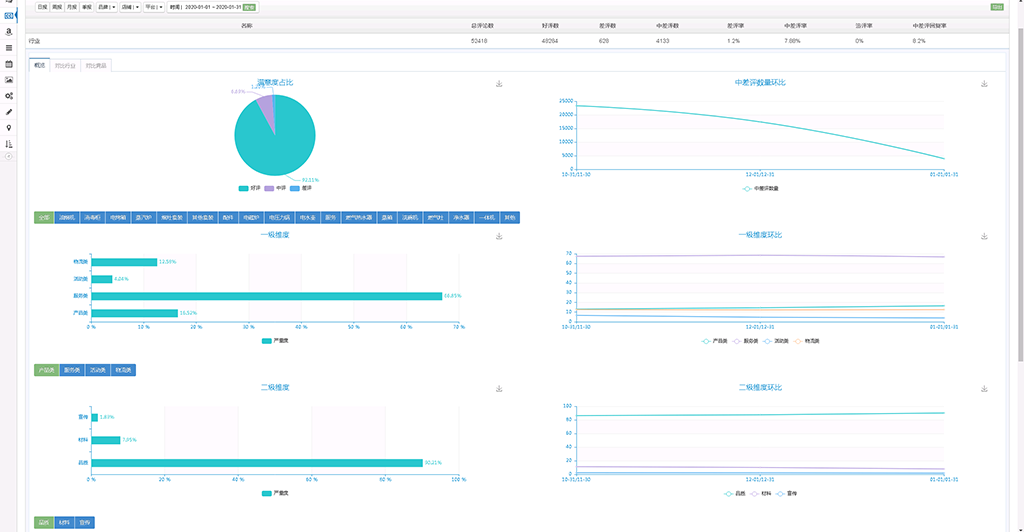Screen dimensions: 1024x532
Task: Select the 服务类 dimension button
Action: coord(72,370)
